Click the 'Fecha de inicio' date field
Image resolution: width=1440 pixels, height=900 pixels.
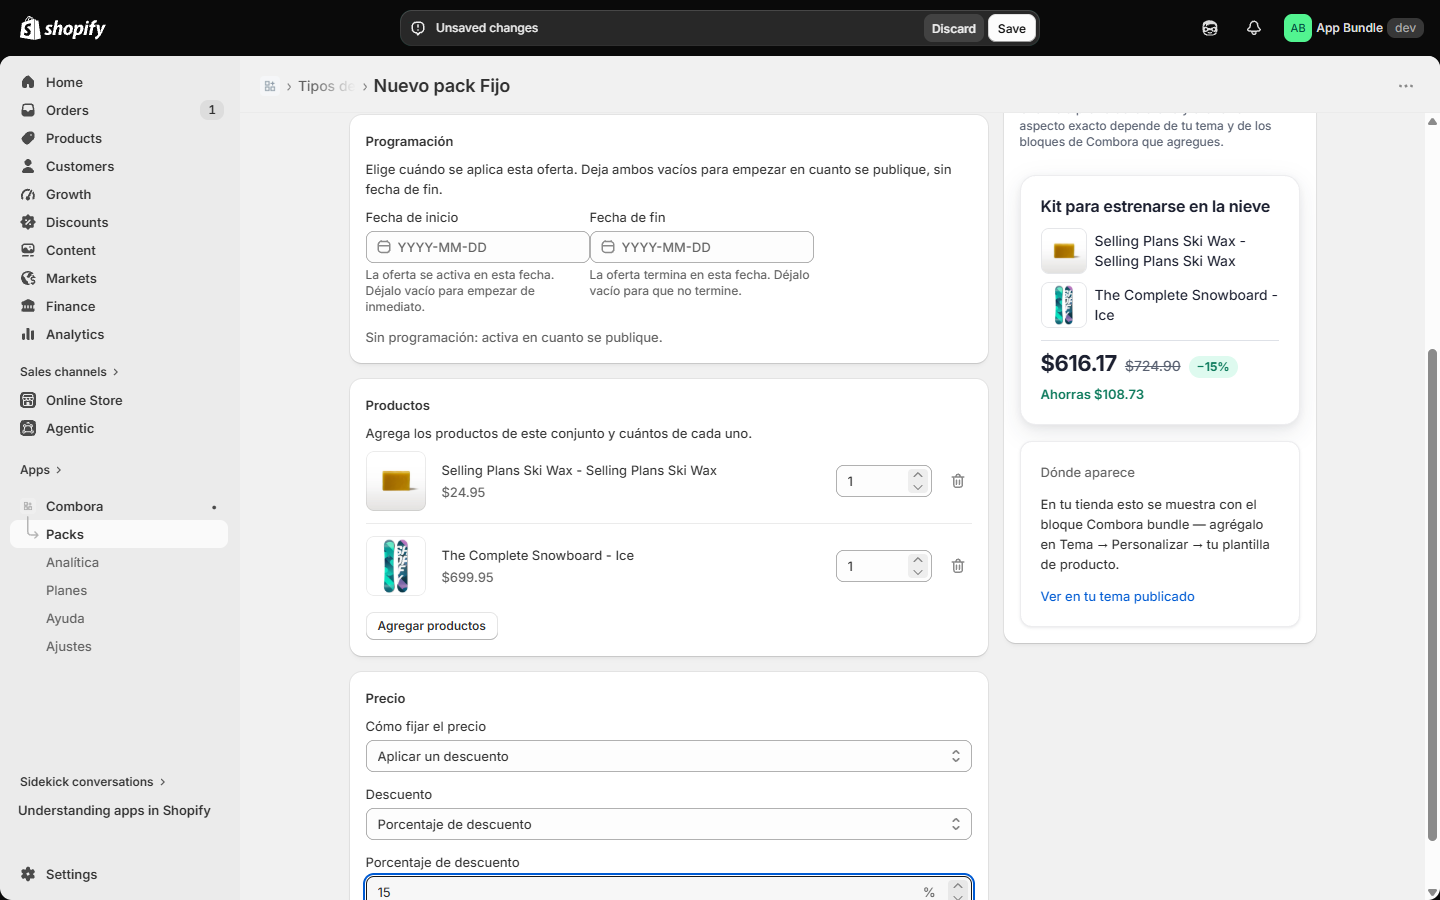[478, 247]
